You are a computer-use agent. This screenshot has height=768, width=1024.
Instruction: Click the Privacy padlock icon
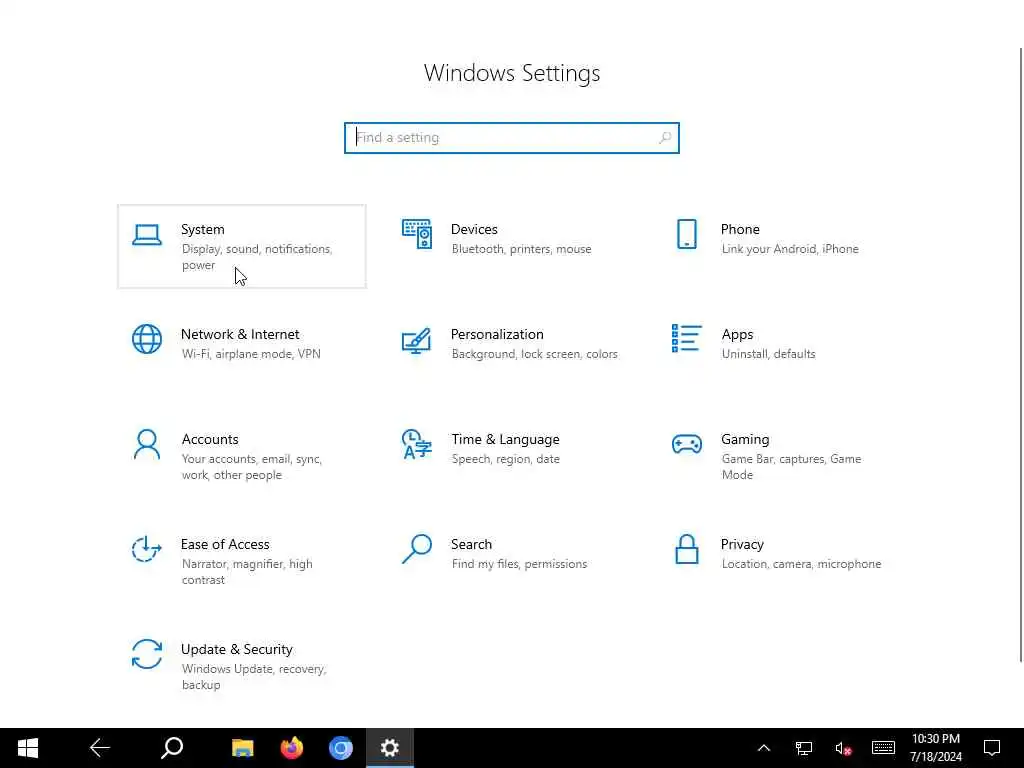(x=686, y=549)
